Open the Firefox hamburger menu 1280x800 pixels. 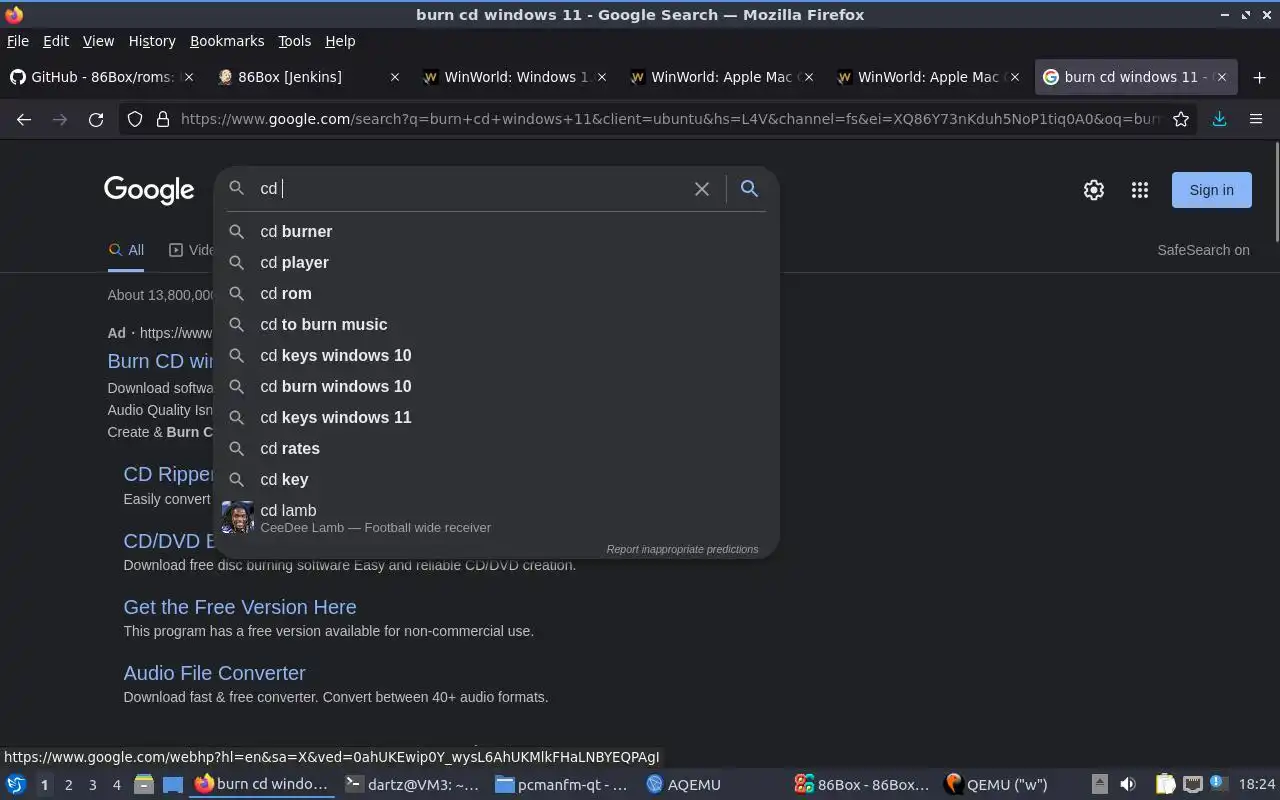click(1256, 119)
